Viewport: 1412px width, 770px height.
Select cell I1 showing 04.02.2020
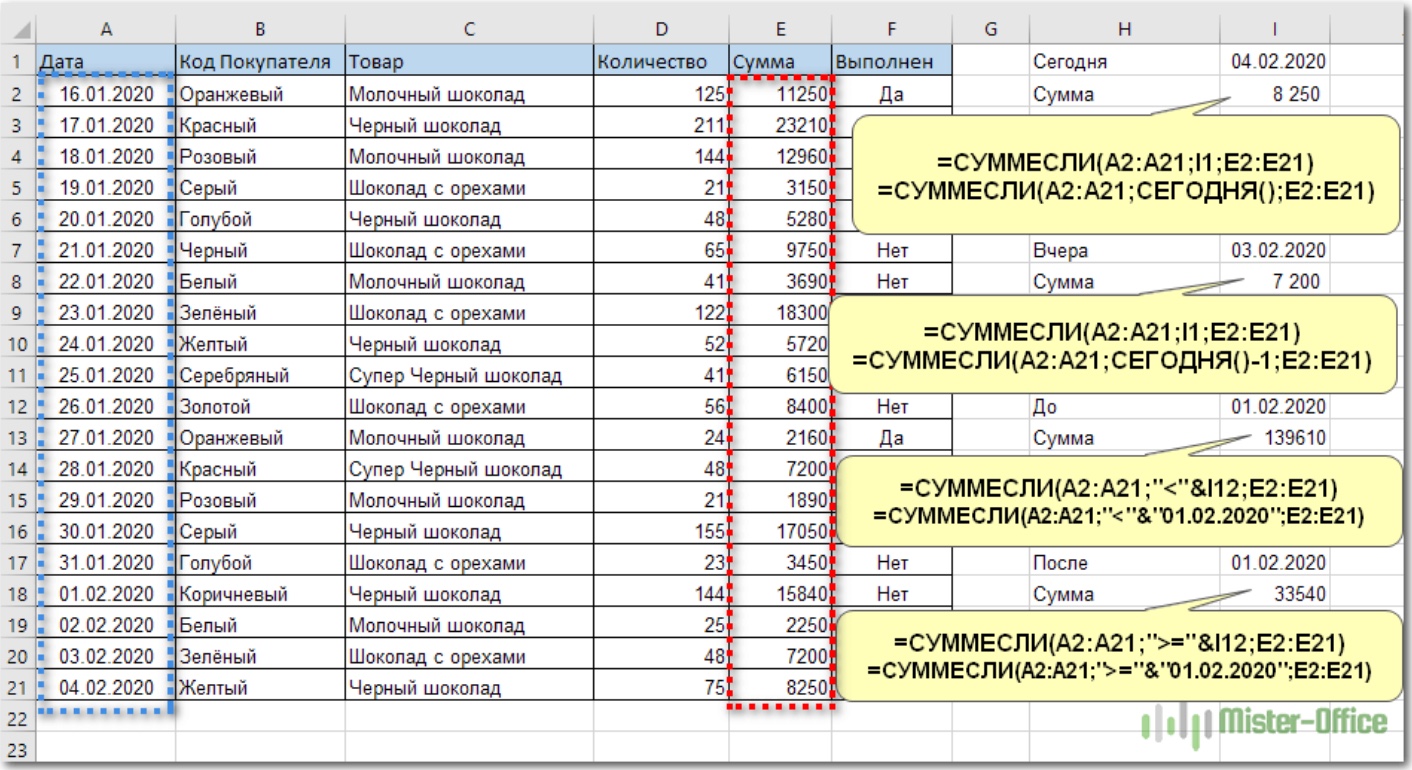tap(1275, 62)
